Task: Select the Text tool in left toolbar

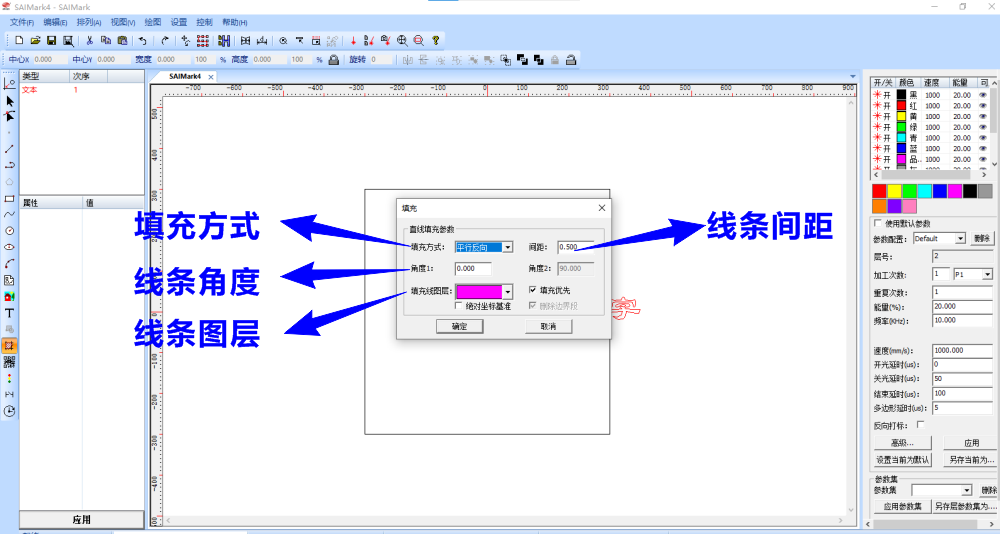Action: [x=10, y=312]
